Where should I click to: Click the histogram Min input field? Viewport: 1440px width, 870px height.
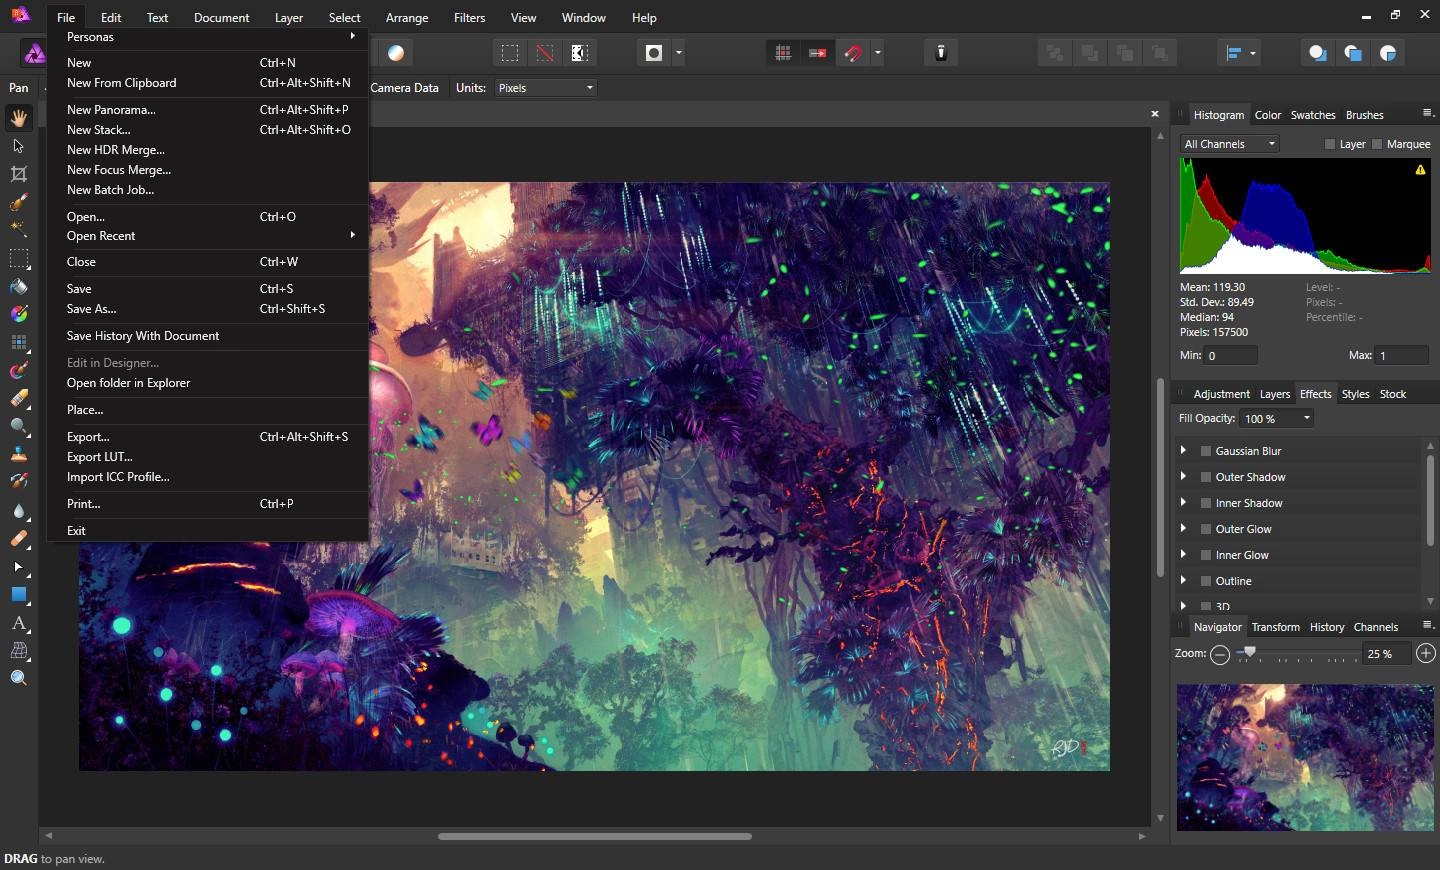[1230, 356]
